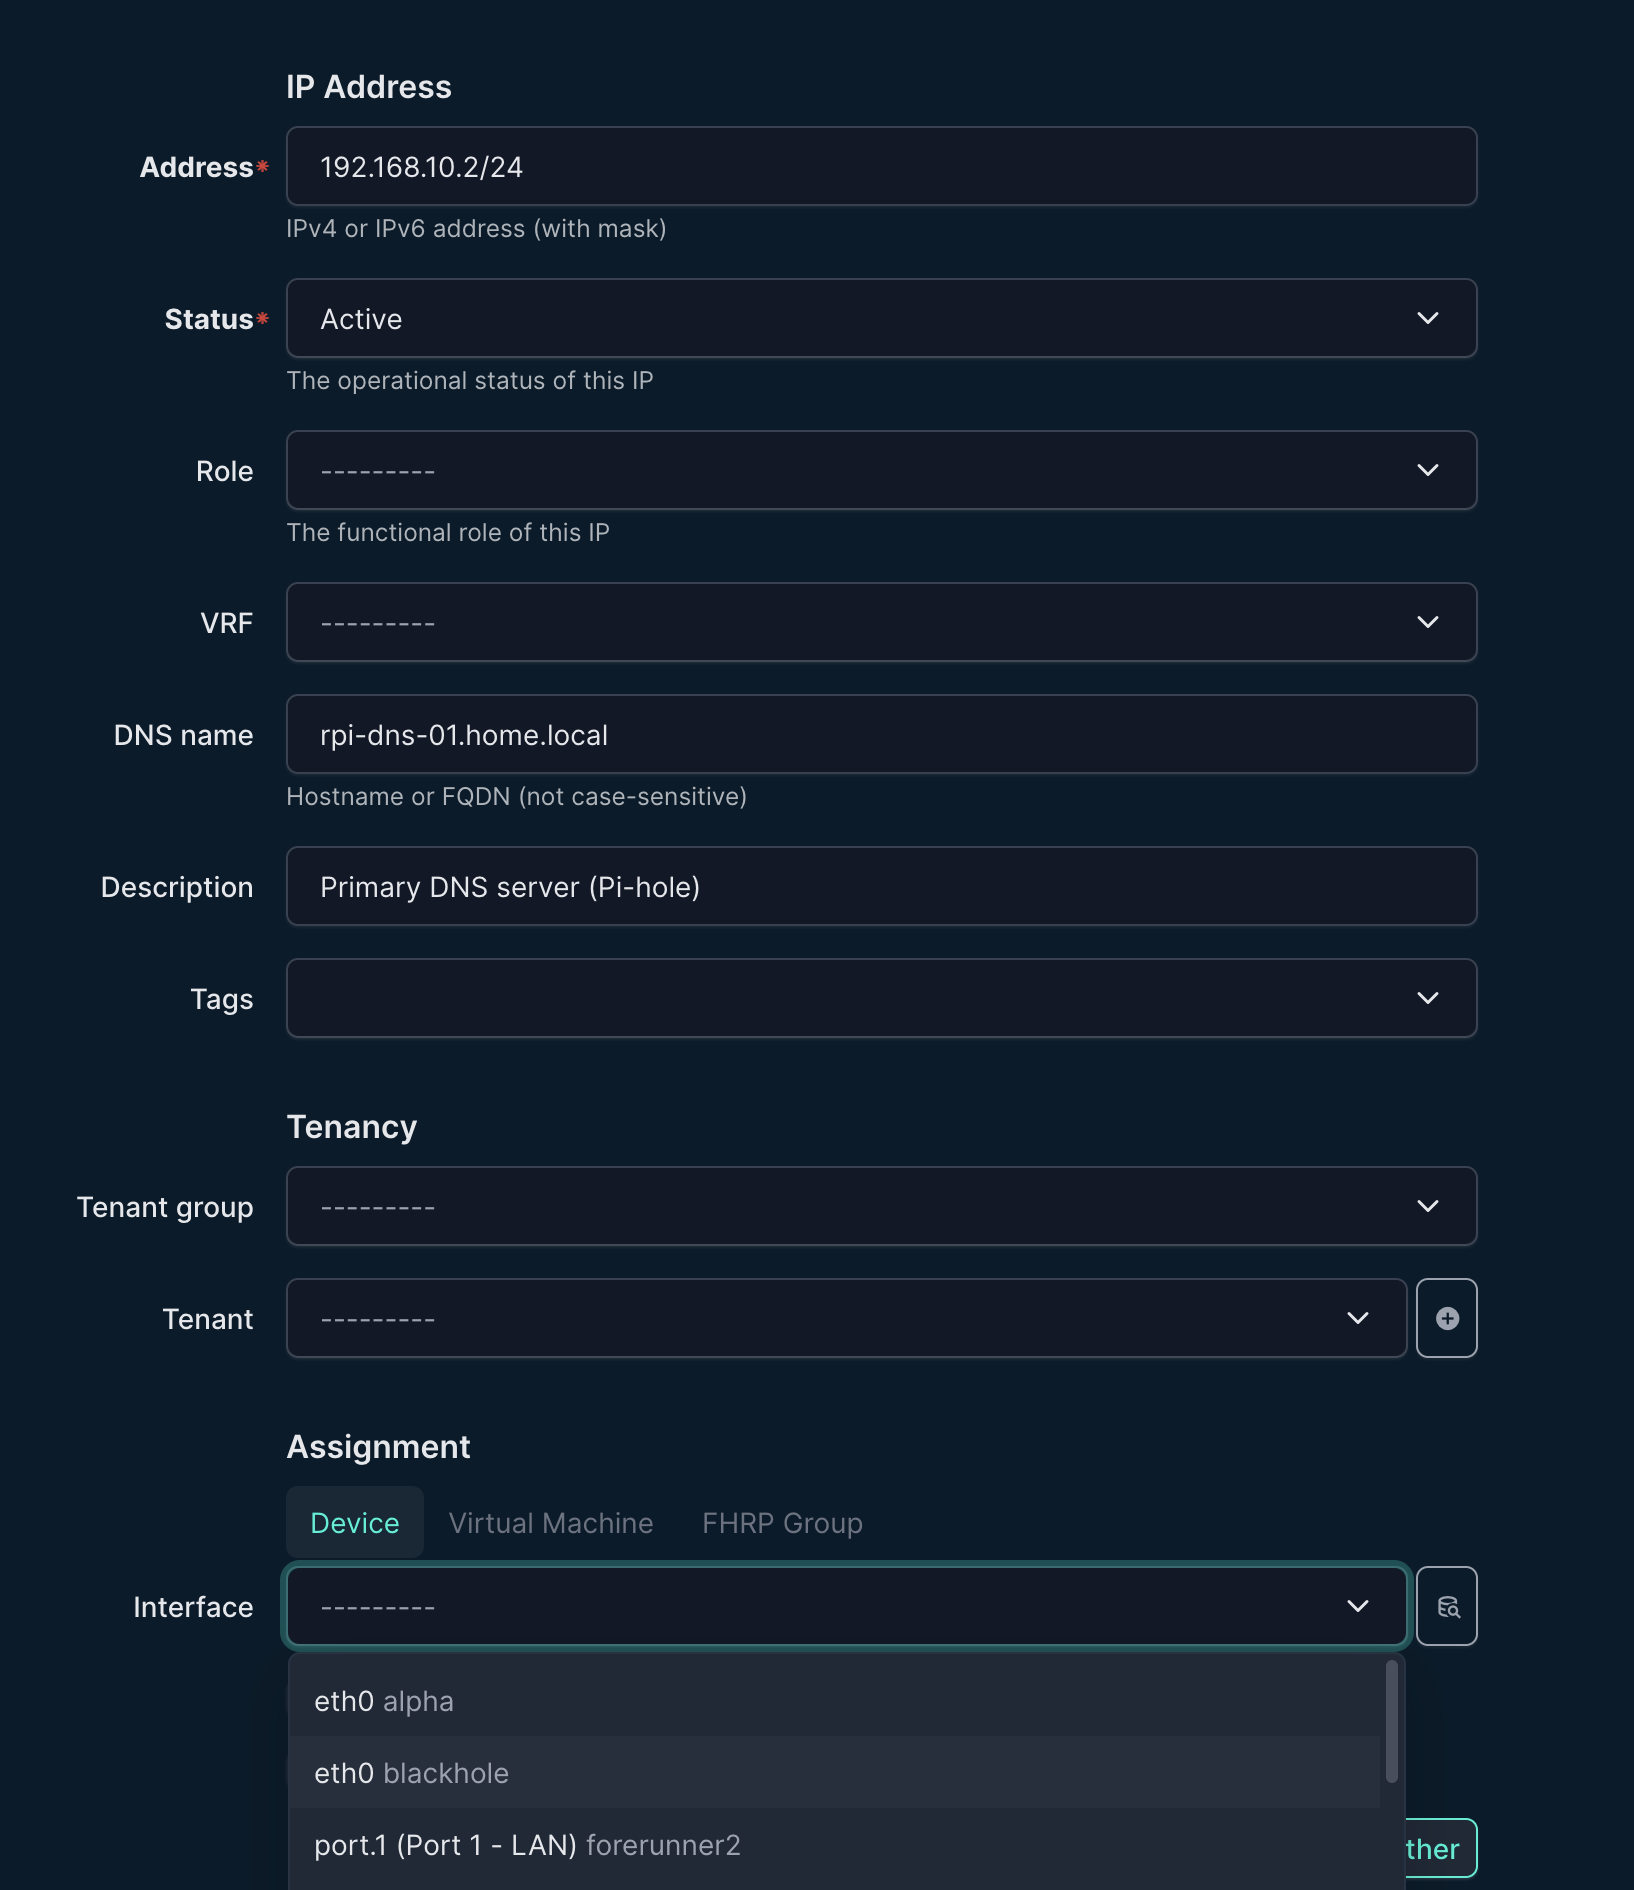
Task: Select the Device assignment tab
Action: pos(355,1523)
